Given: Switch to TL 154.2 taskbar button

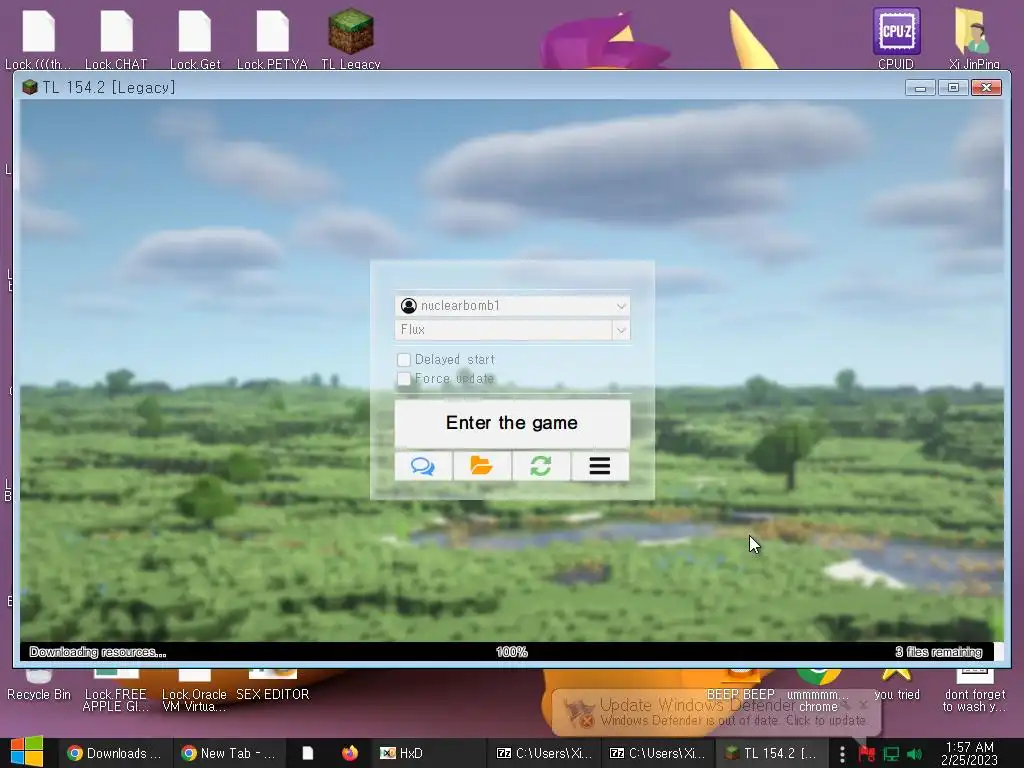Looking at the screenshot, I should pos(771,753).
